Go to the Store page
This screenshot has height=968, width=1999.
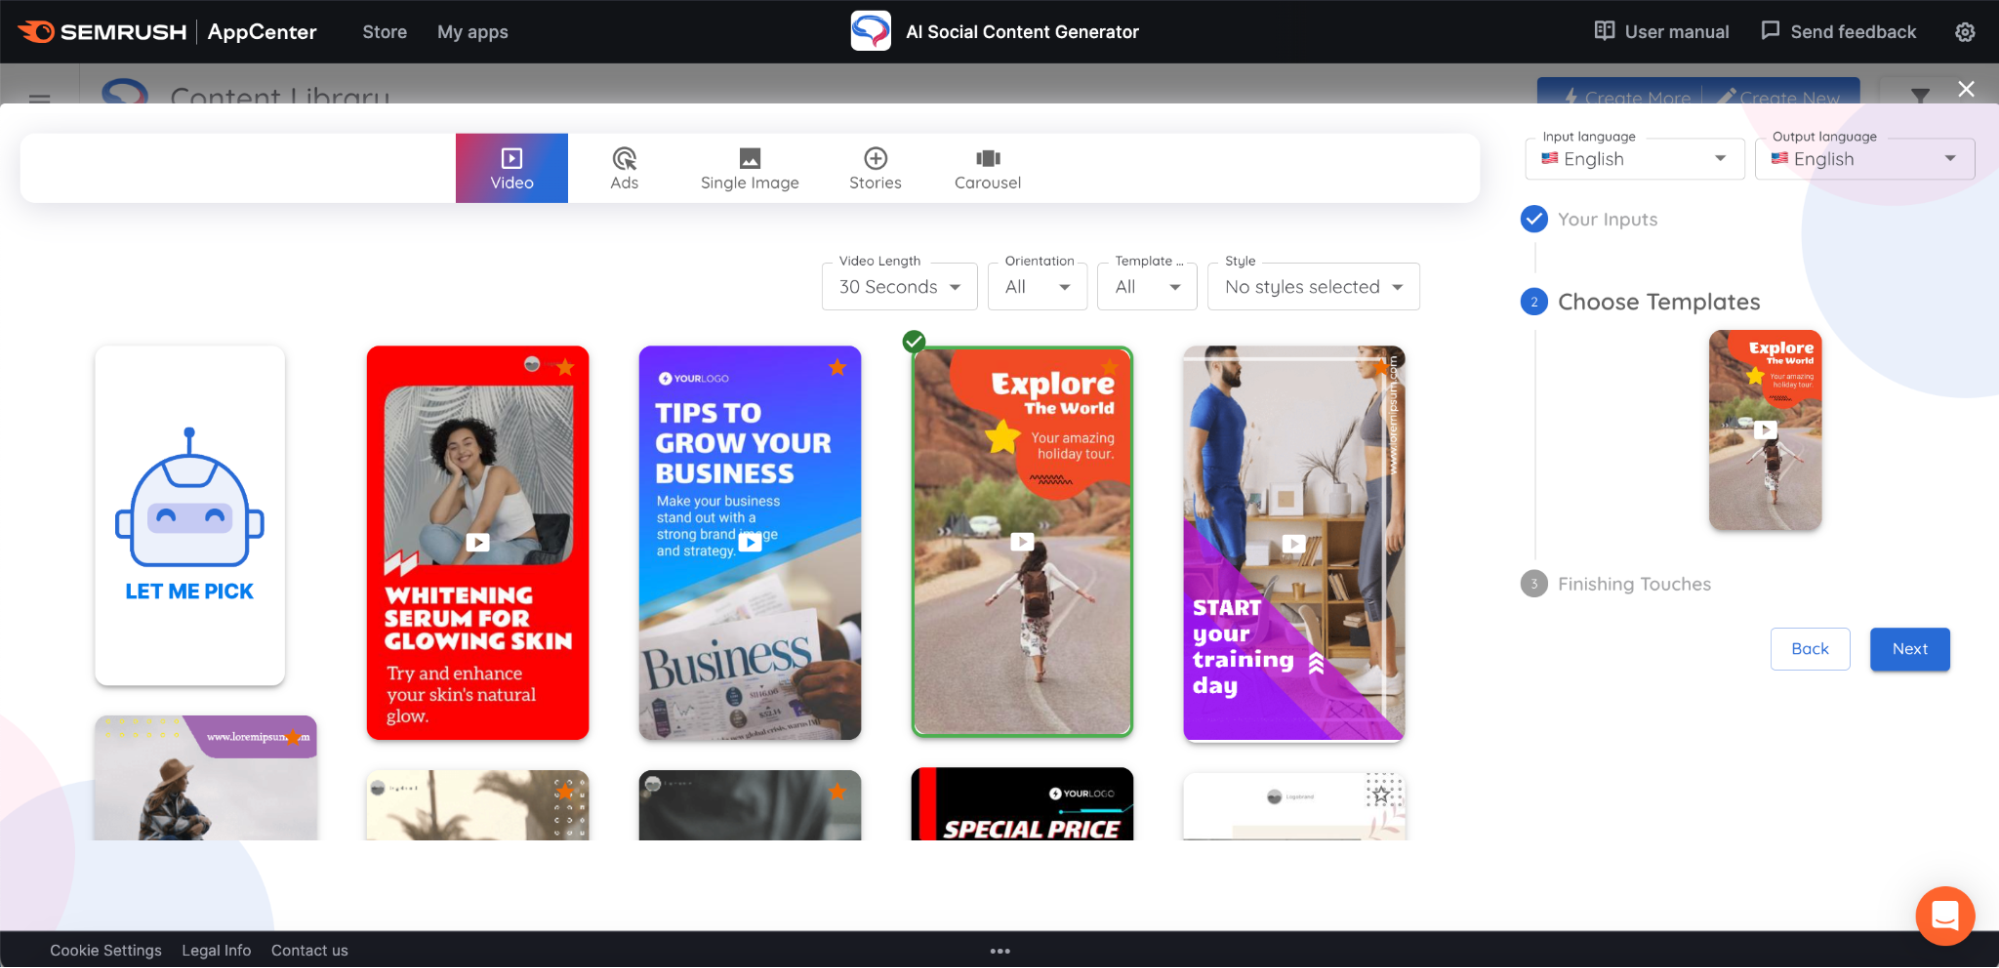click(383, 31)
